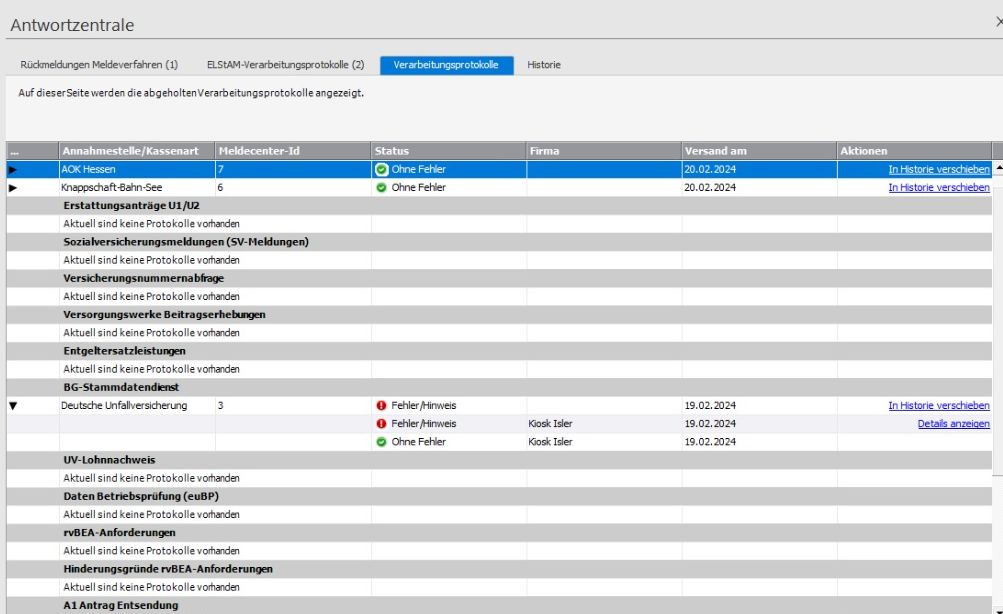Click Daten Betriebsprüfung (euBP) group header

point(499,496)
